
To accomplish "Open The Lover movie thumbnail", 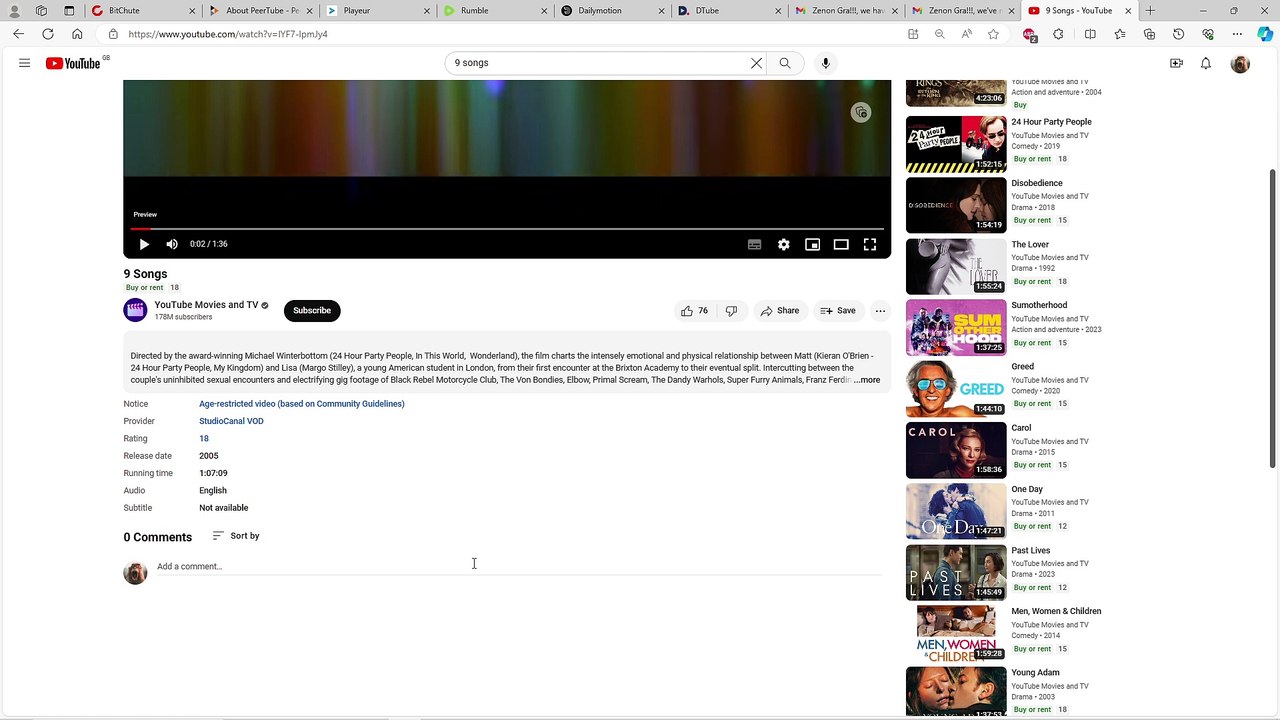I will (x=956, y=266).
